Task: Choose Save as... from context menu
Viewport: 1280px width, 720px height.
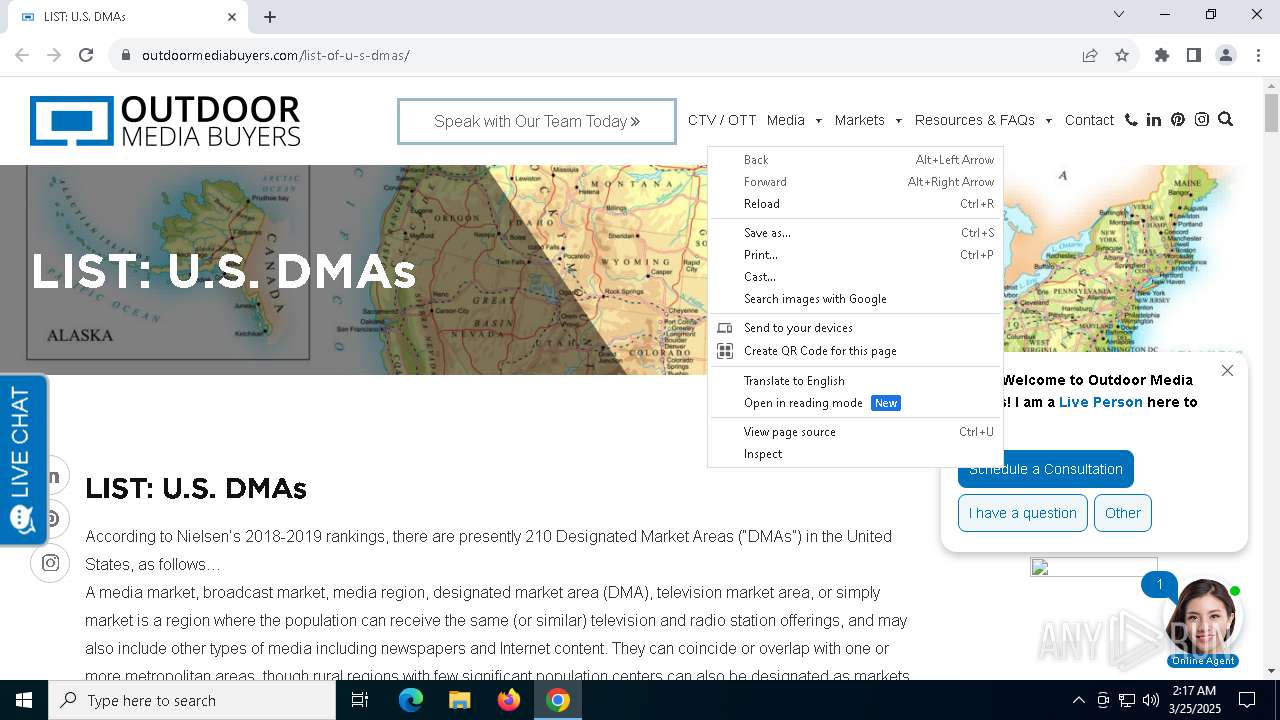Action: coord(855,233)
